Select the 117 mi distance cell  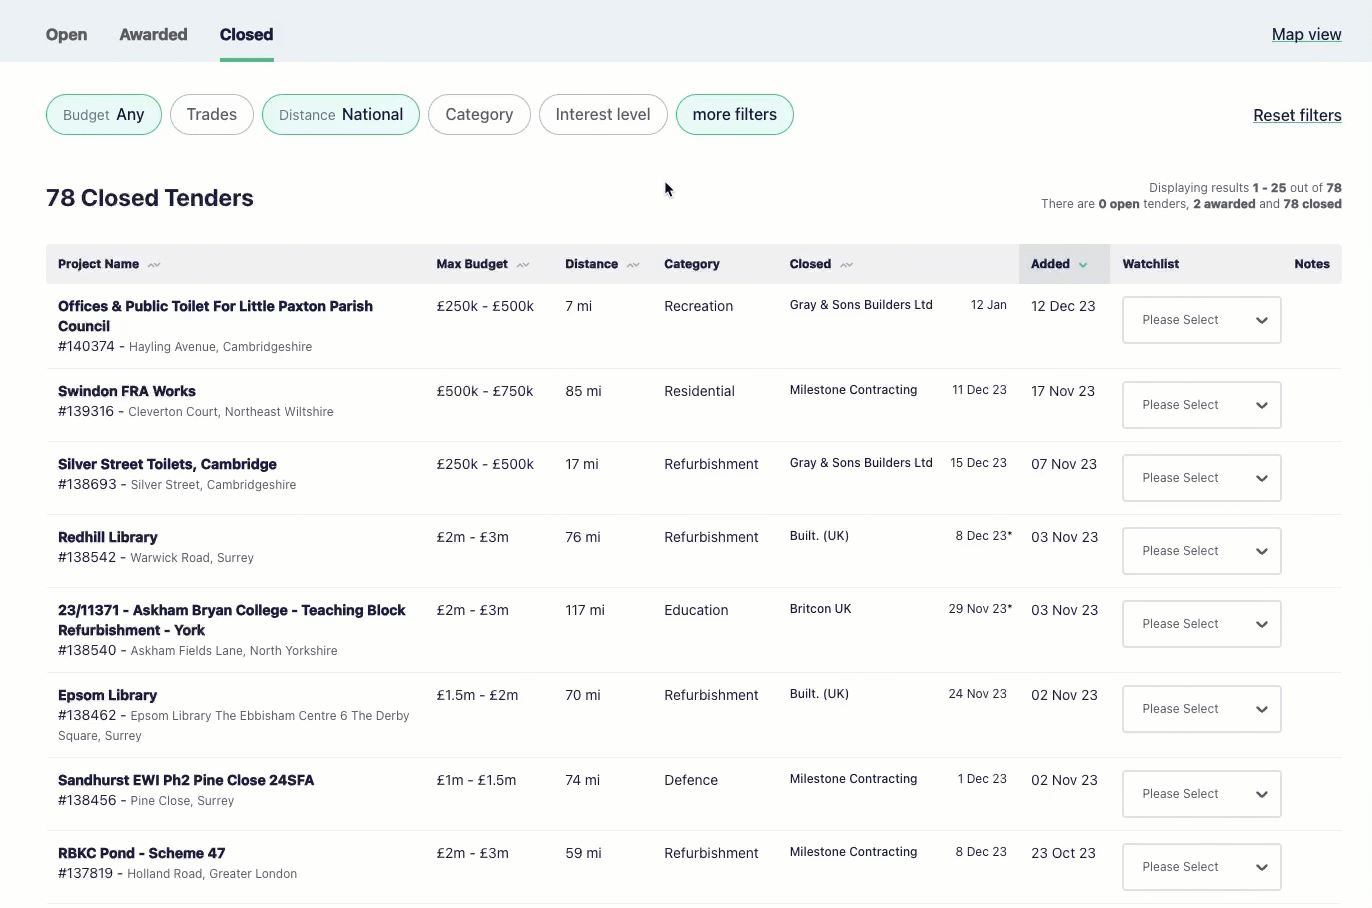[585, 610]
